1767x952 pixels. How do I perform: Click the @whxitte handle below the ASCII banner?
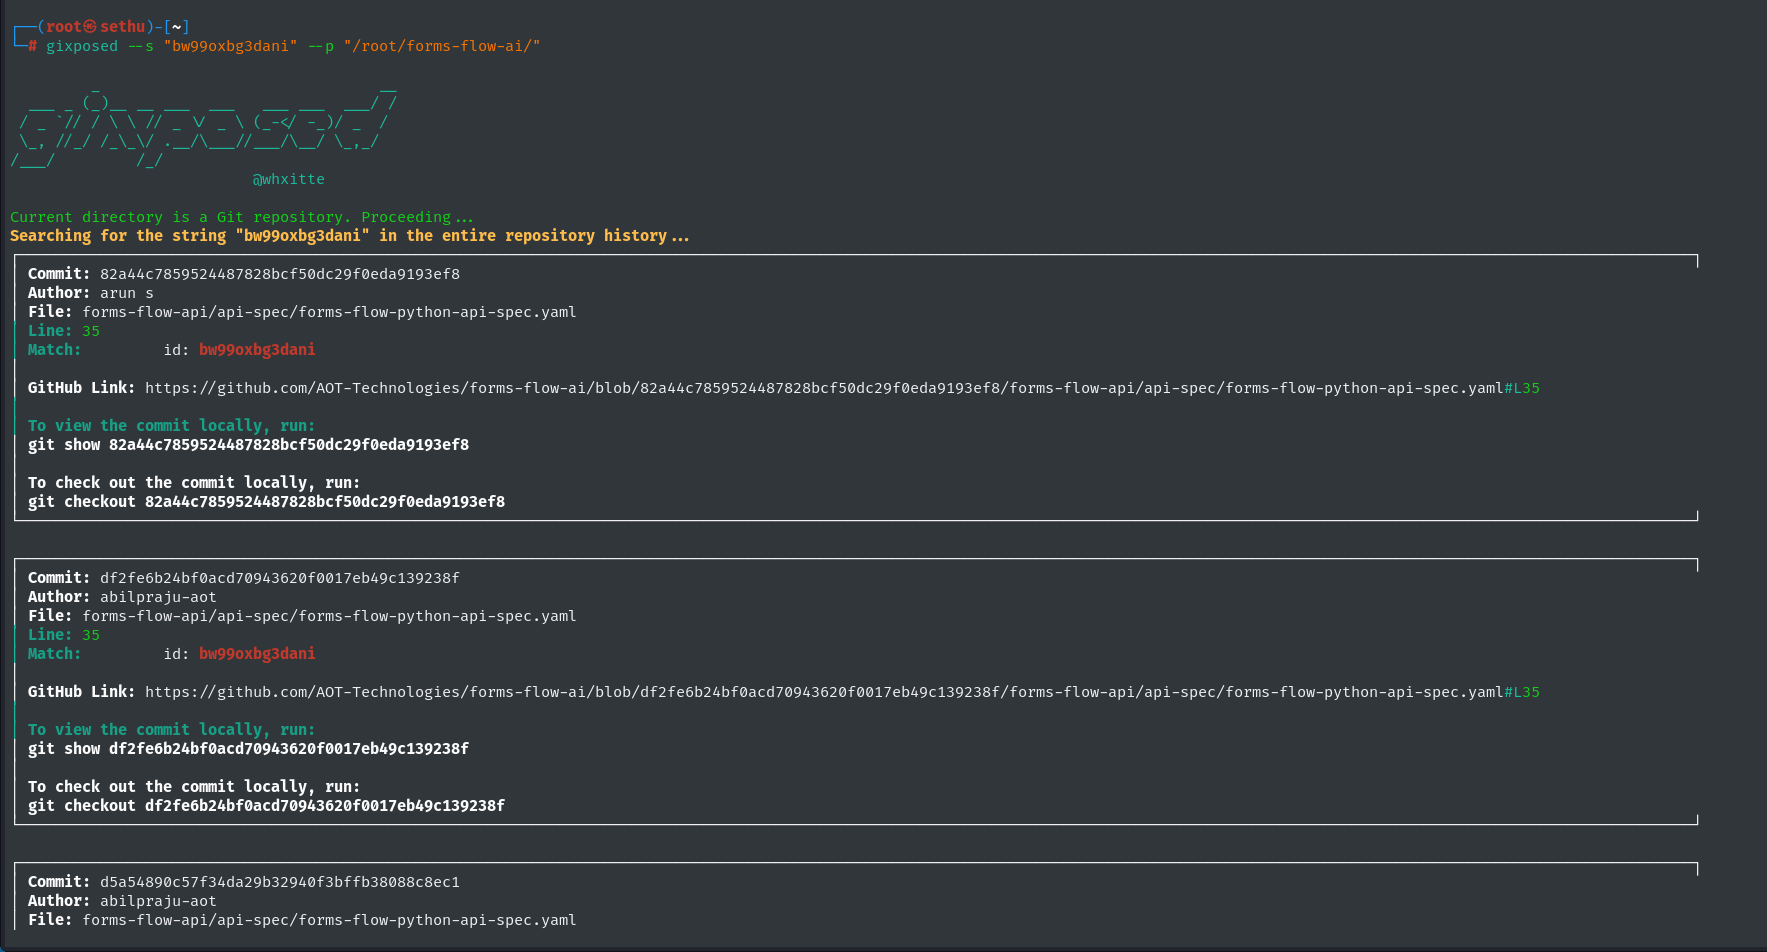click(288, 178)
